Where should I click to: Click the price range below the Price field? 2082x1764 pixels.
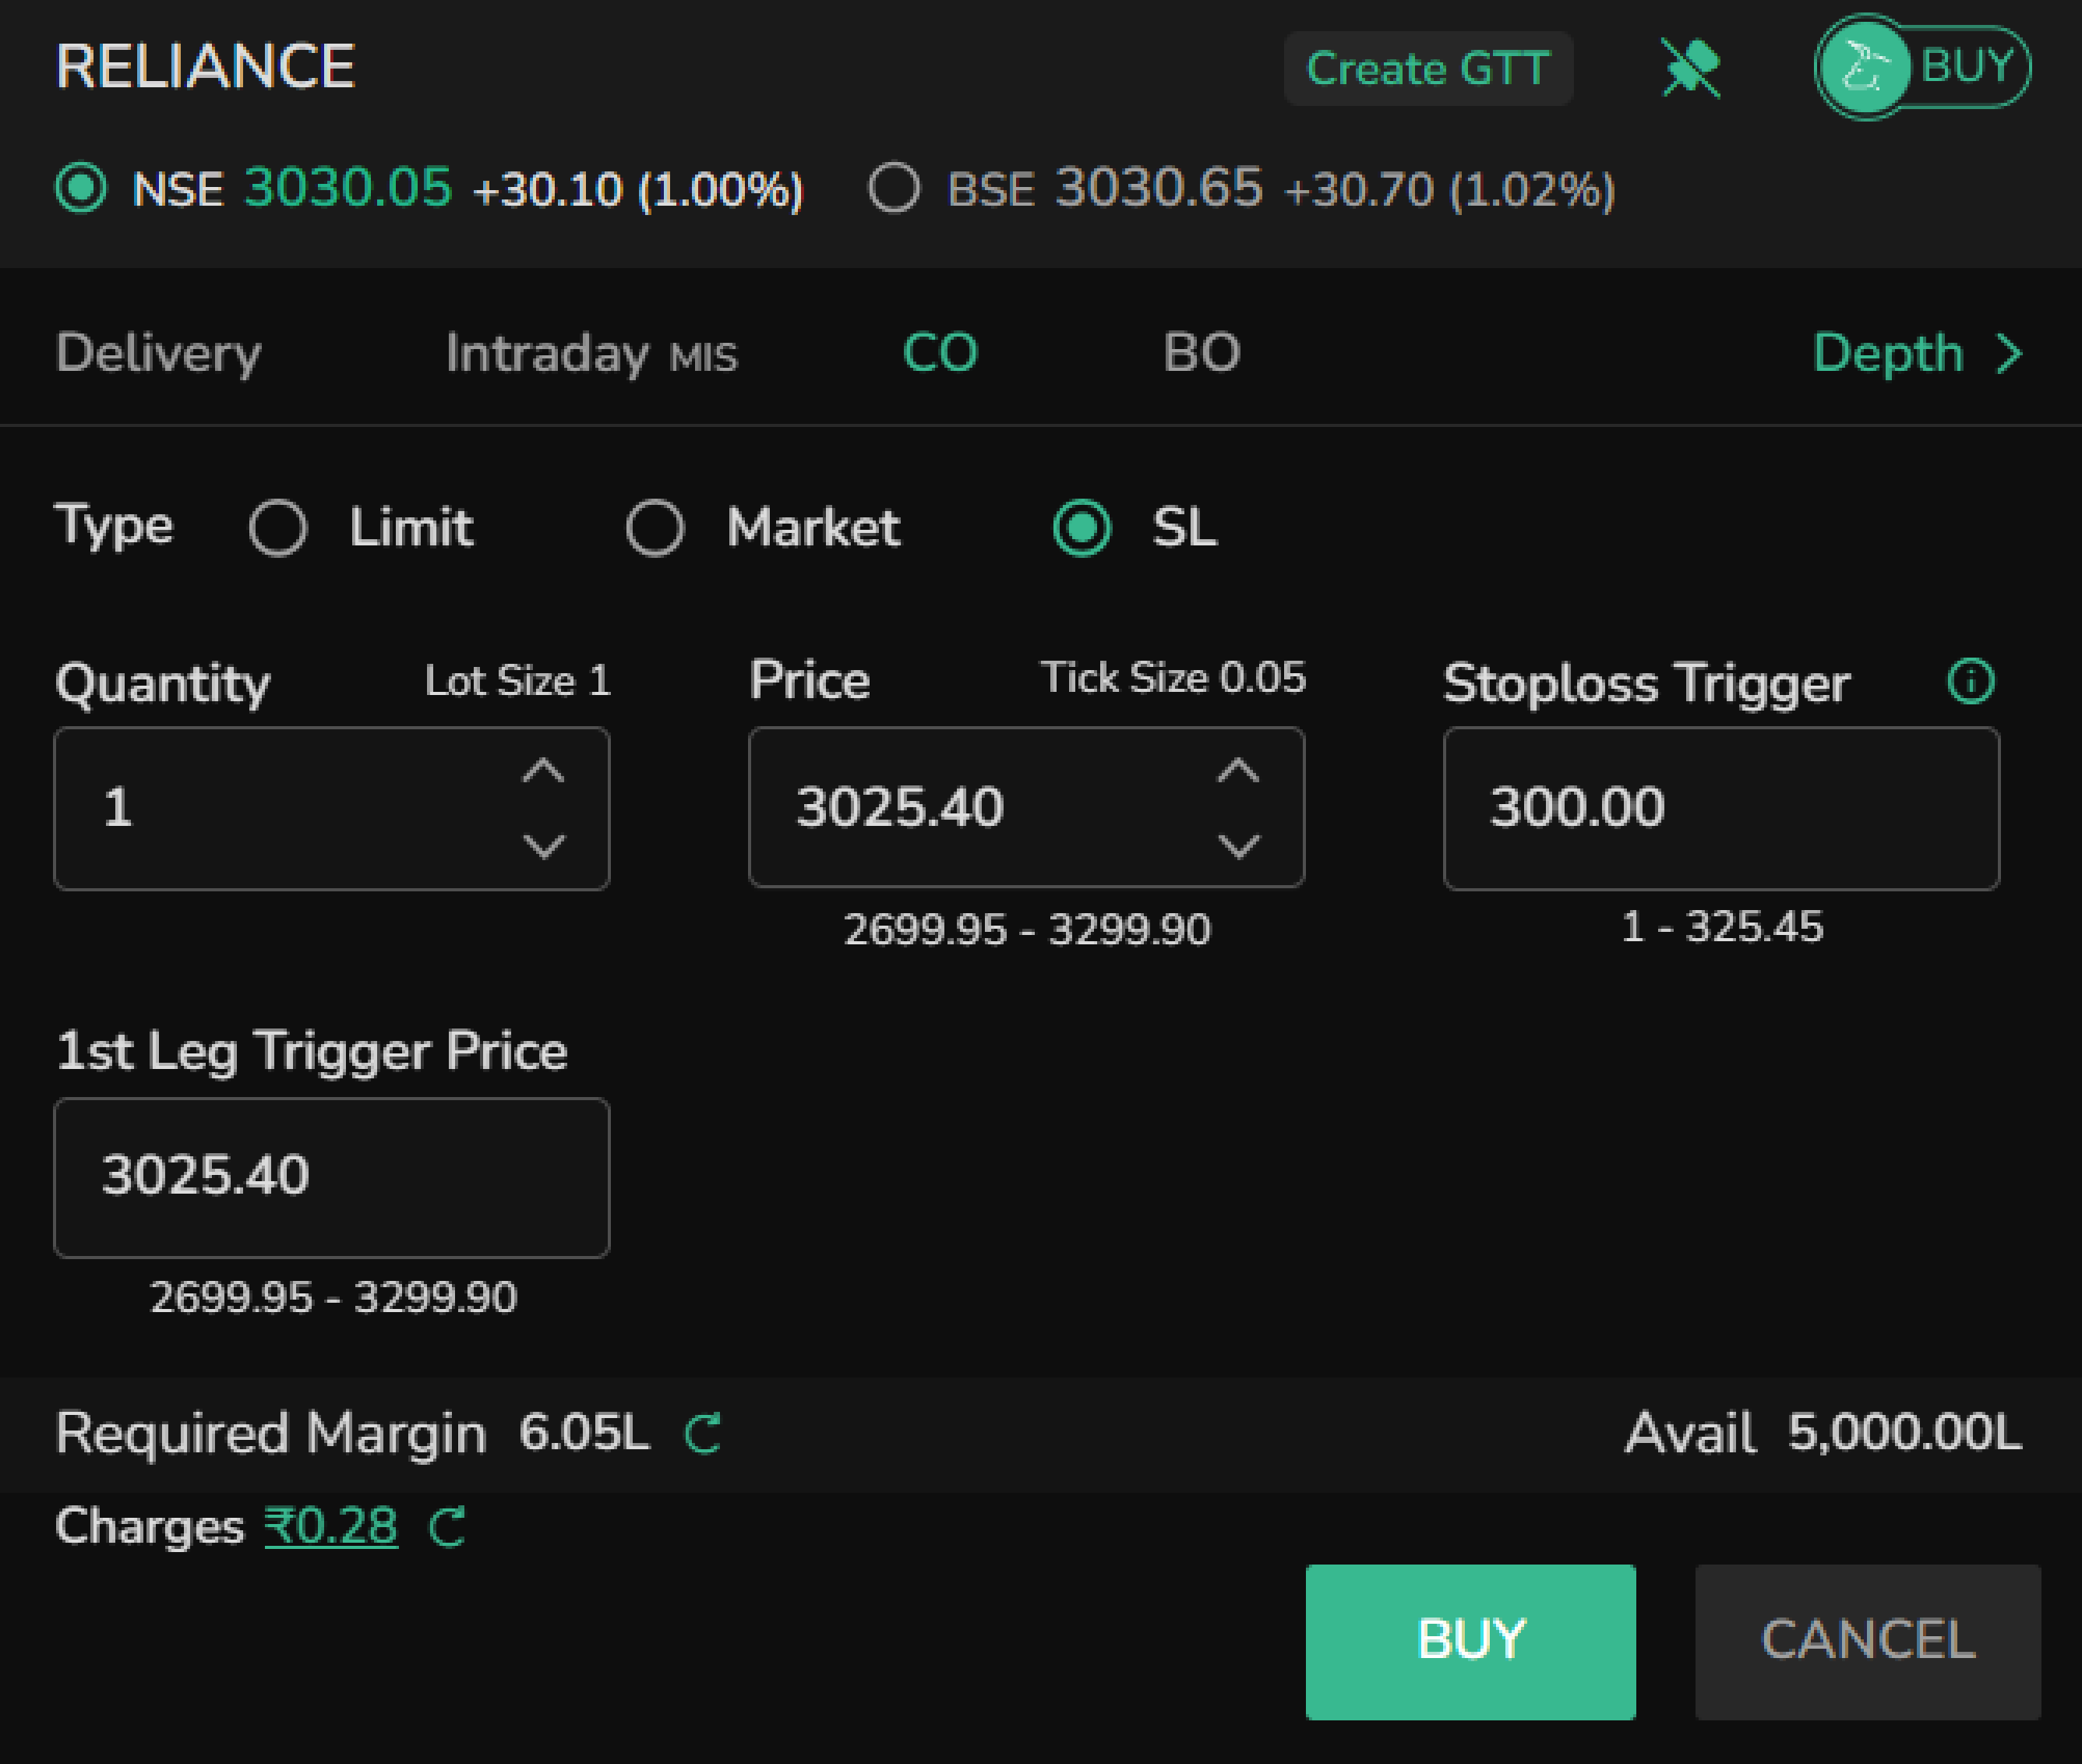[1027, 930]
